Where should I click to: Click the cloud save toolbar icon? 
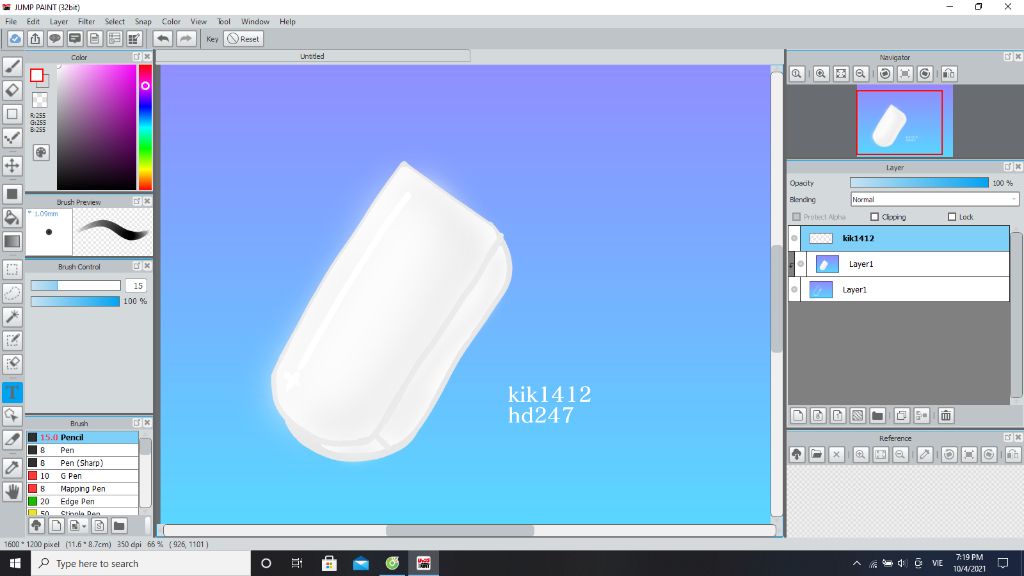pos(15,39)
